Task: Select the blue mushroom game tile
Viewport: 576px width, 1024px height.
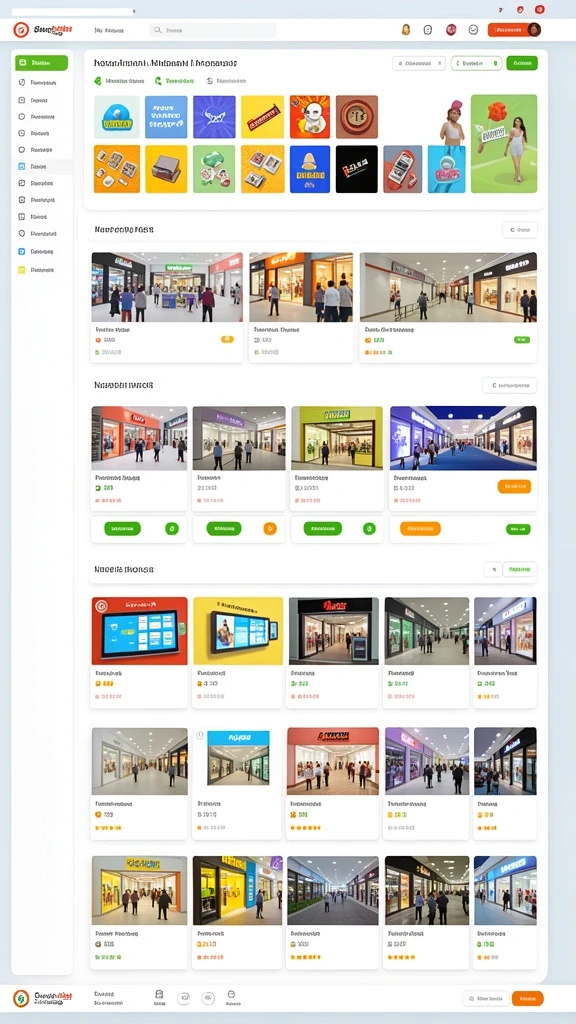Action: [x=117, y=117]
